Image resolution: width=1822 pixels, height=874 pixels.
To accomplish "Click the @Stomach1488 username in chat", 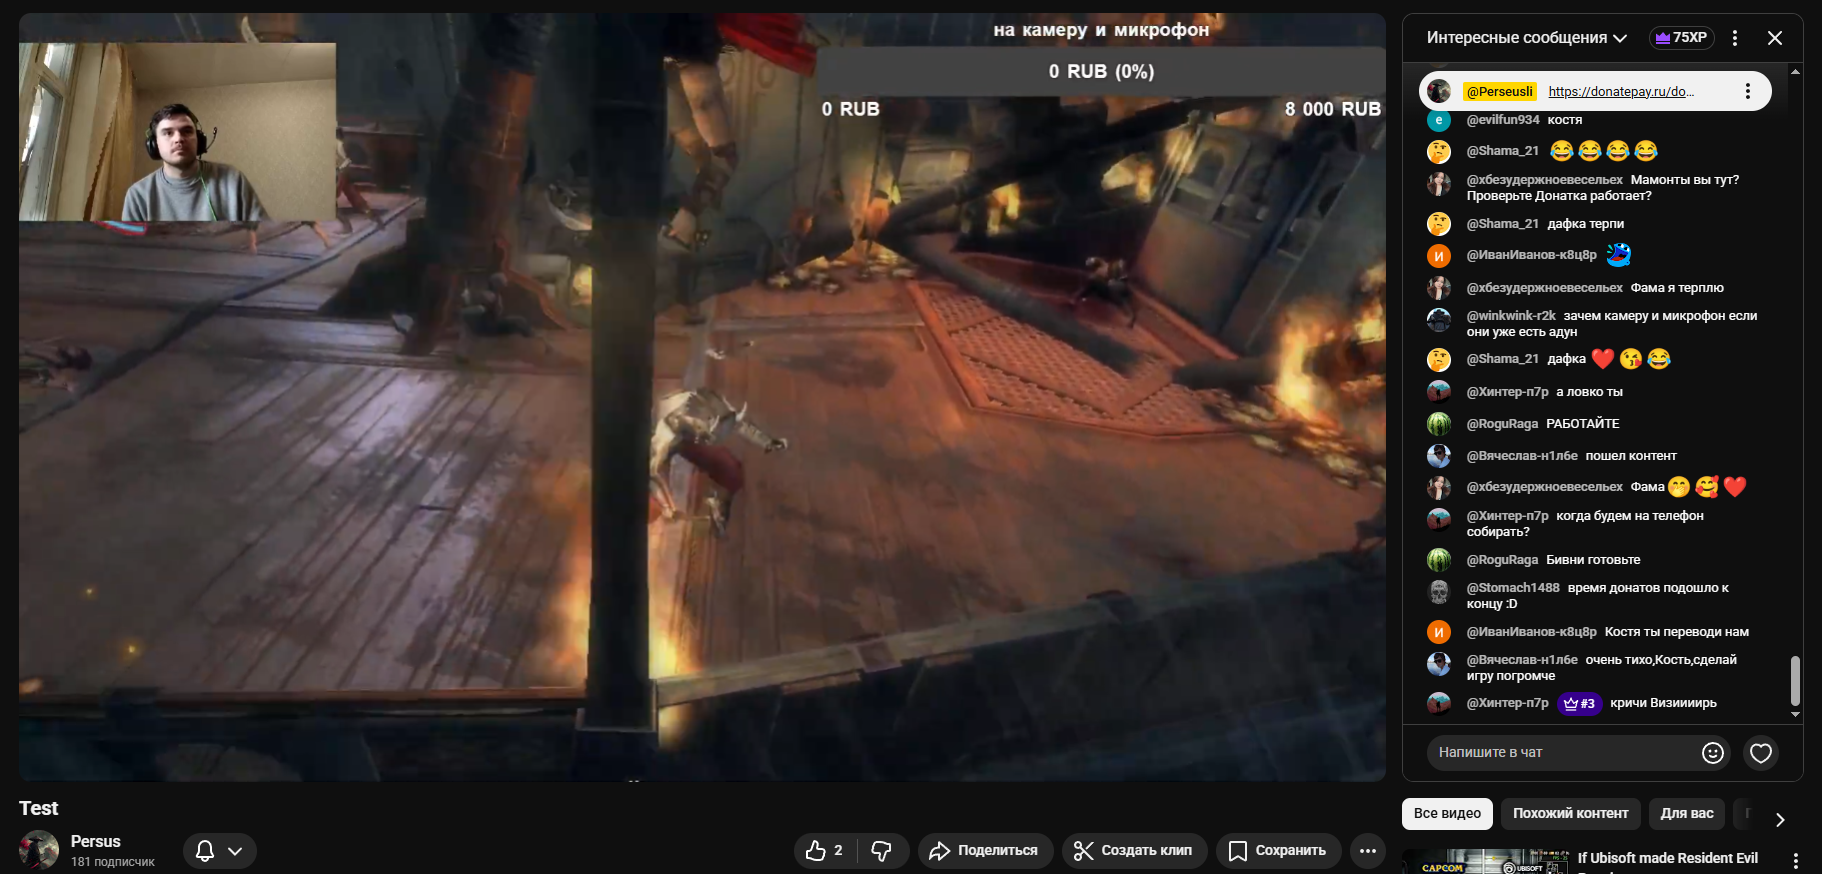I will pos(1513,588).
